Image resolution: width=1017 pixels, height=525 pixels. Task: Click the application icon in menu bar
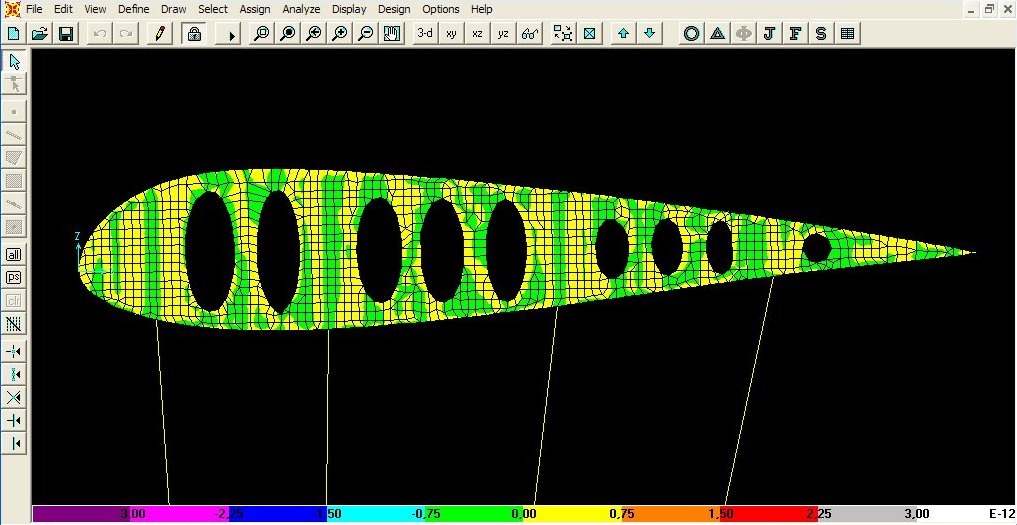coord(12,9)
